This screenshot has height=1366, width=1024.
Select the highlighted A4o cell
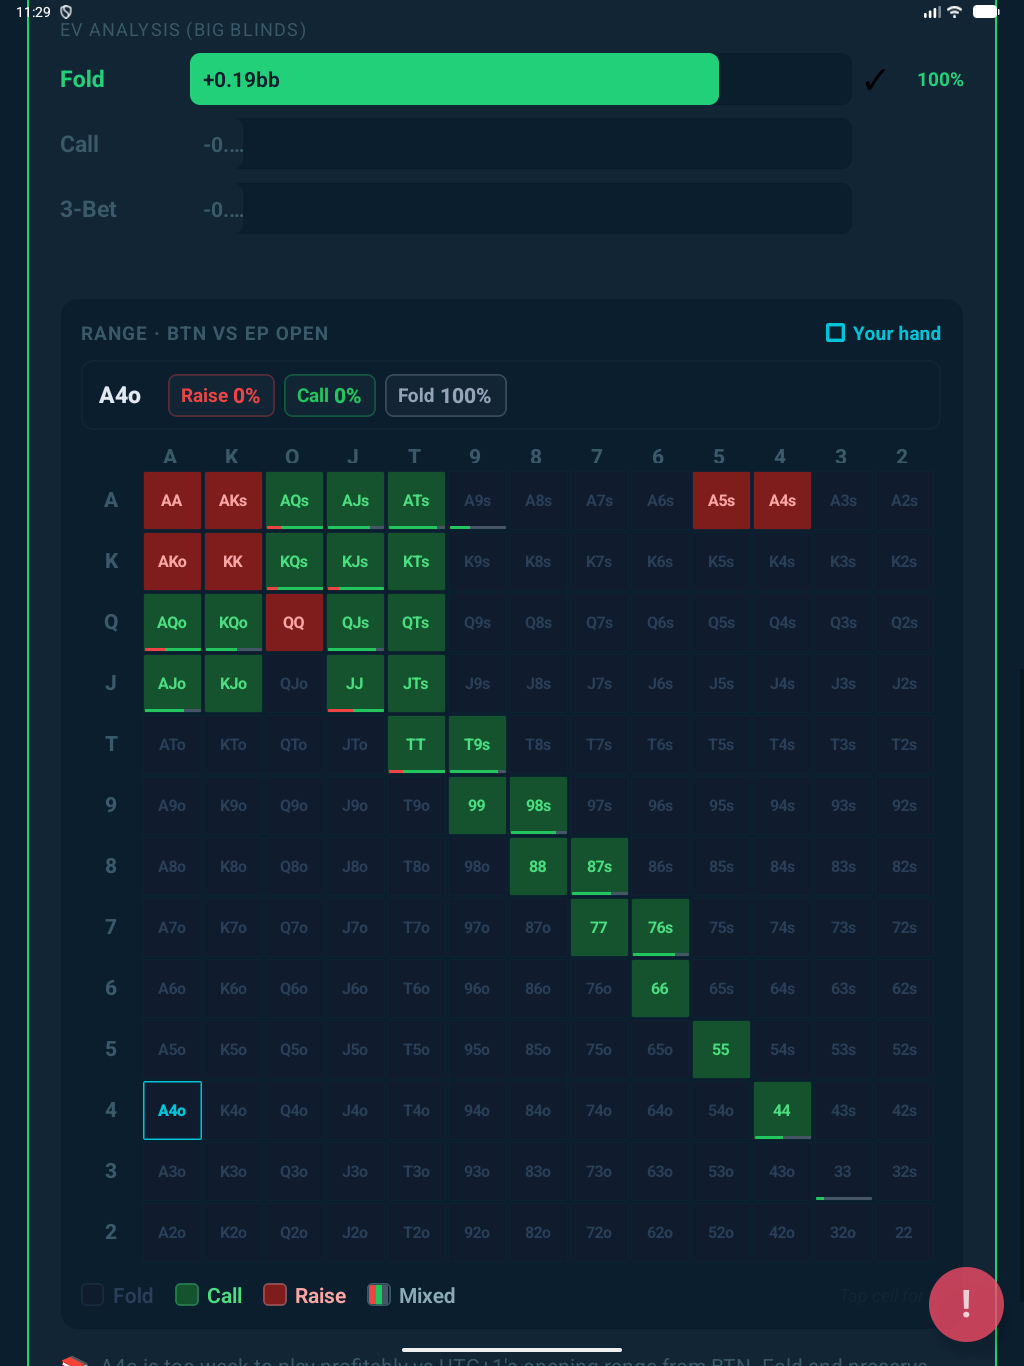[x=172, y=1110]
